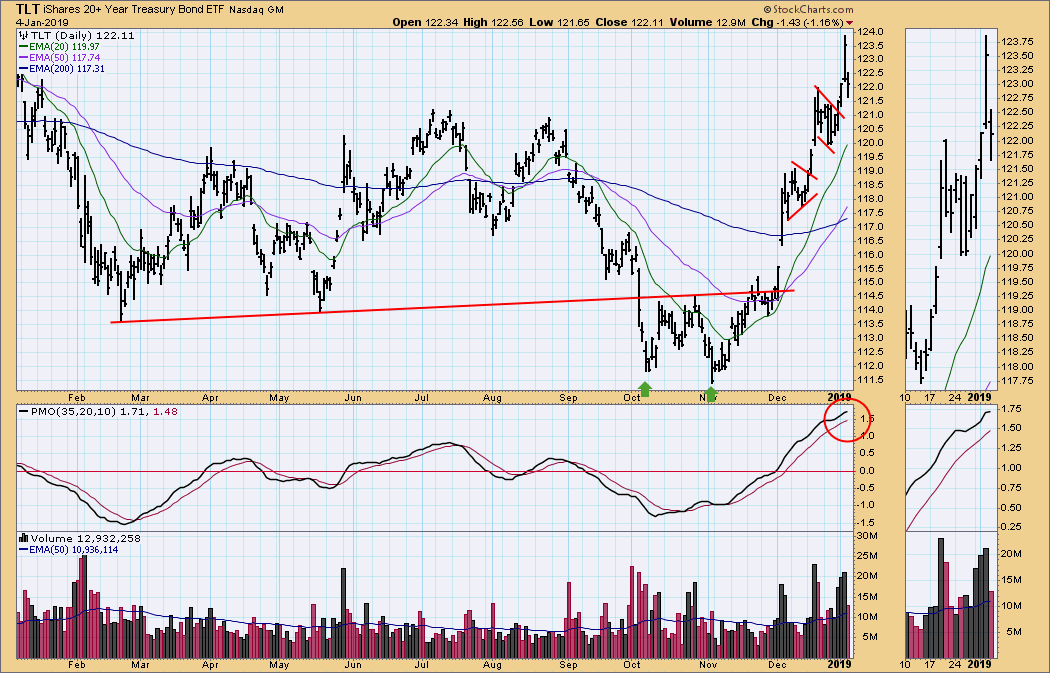The width and height of the screenshot is (1050, 673).
Task: Click 'Apr' on the bottom volume date axis
Action: [x=210, y=664]
